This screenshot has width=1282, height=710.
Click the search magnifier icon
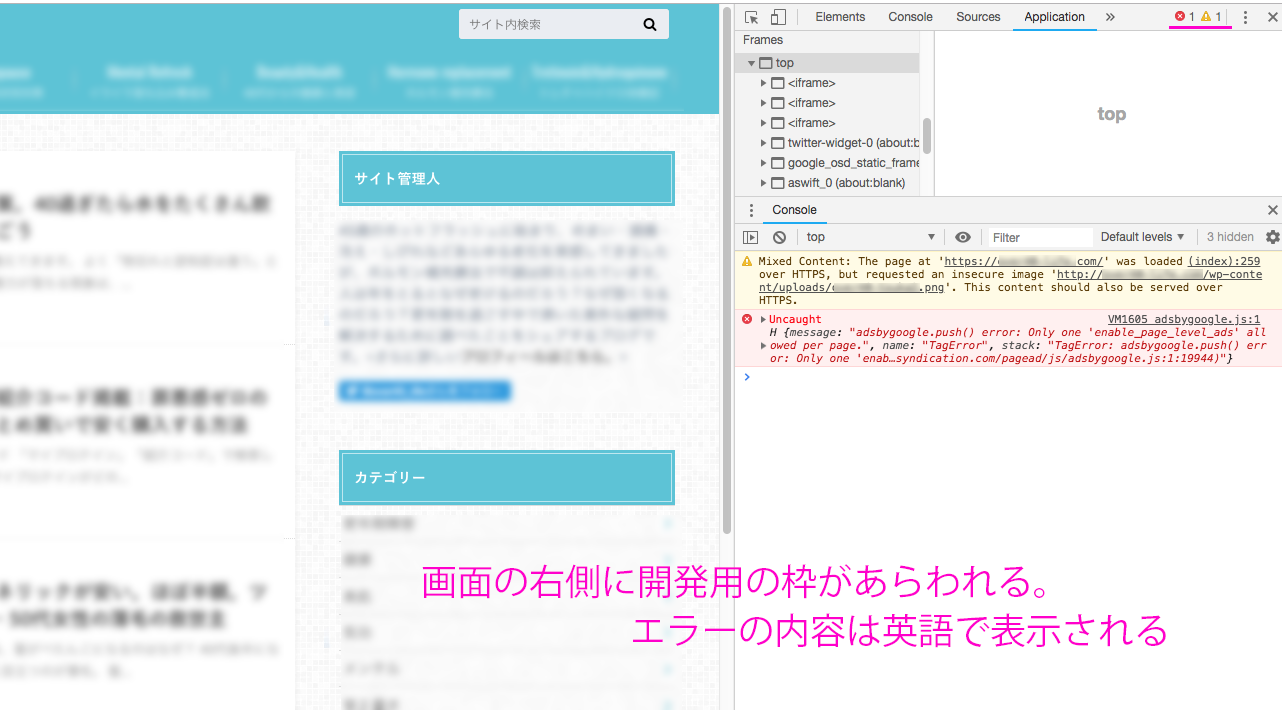(x=650, y=25)
